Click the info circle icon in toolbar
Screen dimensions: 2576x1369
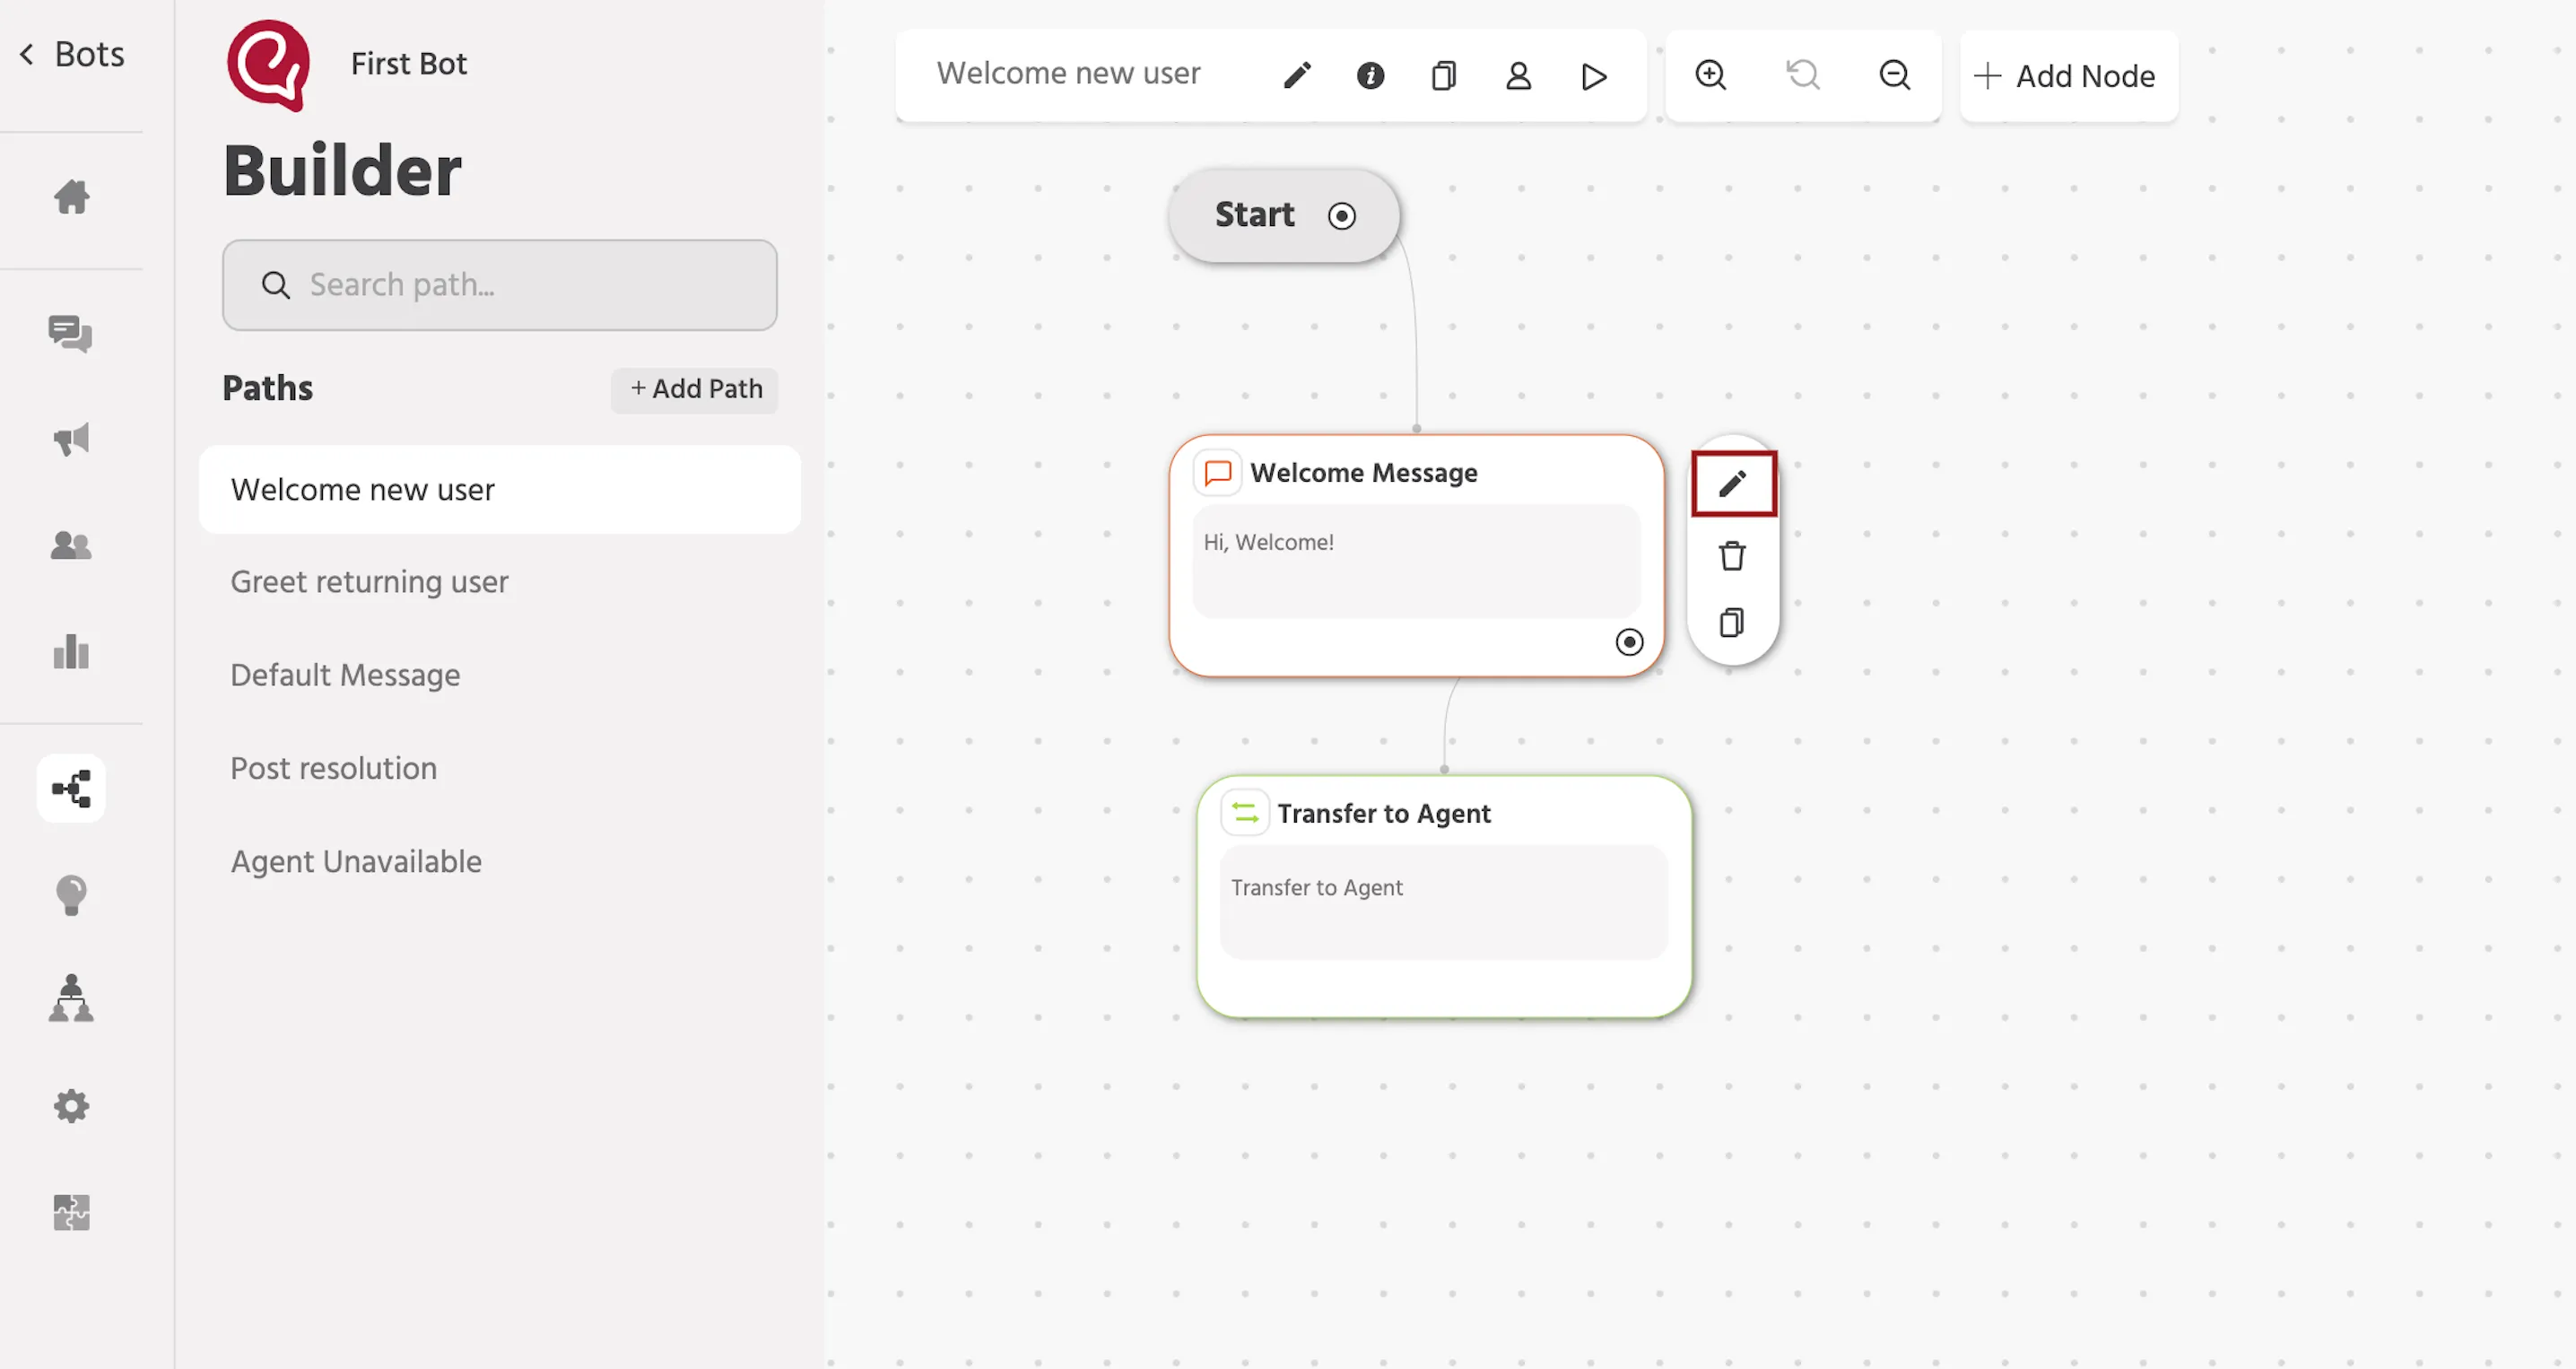(1371, 77)
